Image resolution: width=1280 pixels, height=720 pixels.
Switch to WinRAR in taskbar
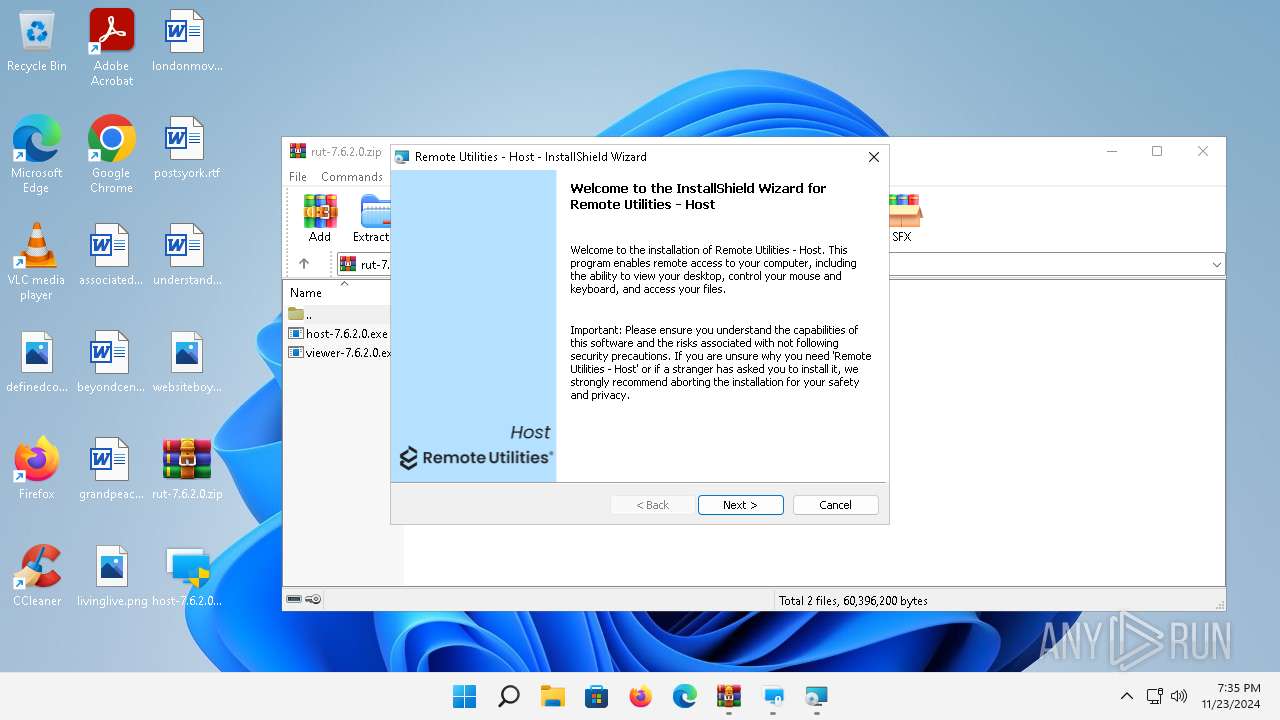click(x=729, y=696)
